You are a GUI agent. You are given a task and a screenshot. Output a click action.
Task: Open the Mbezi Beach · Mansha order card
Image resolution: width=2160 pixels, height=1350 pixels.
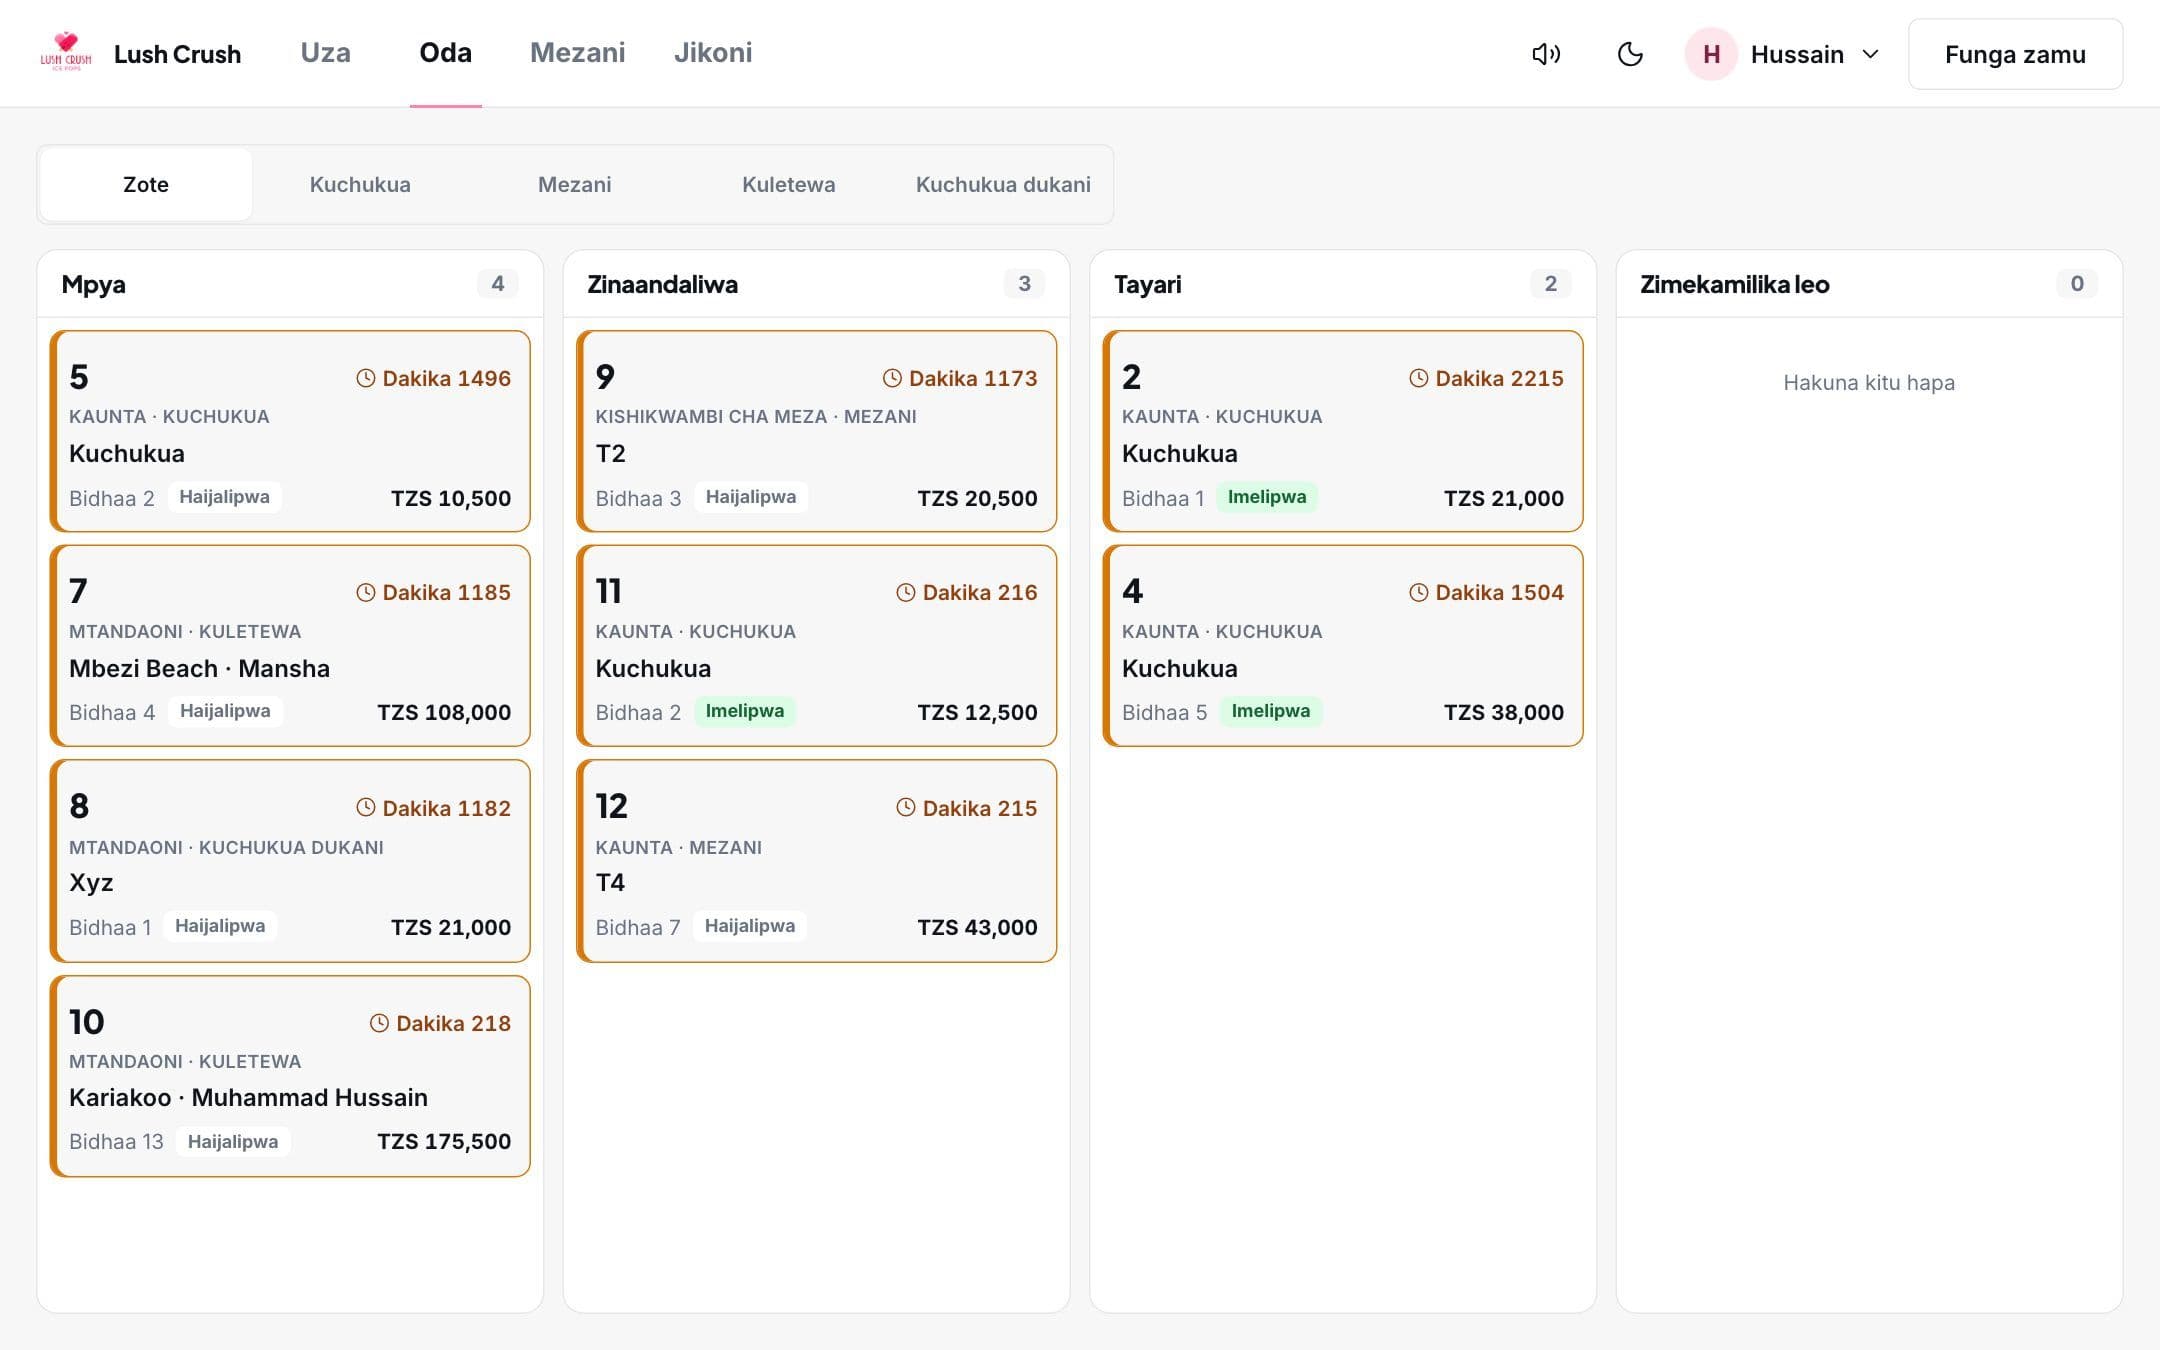click(x=290, y=646)
